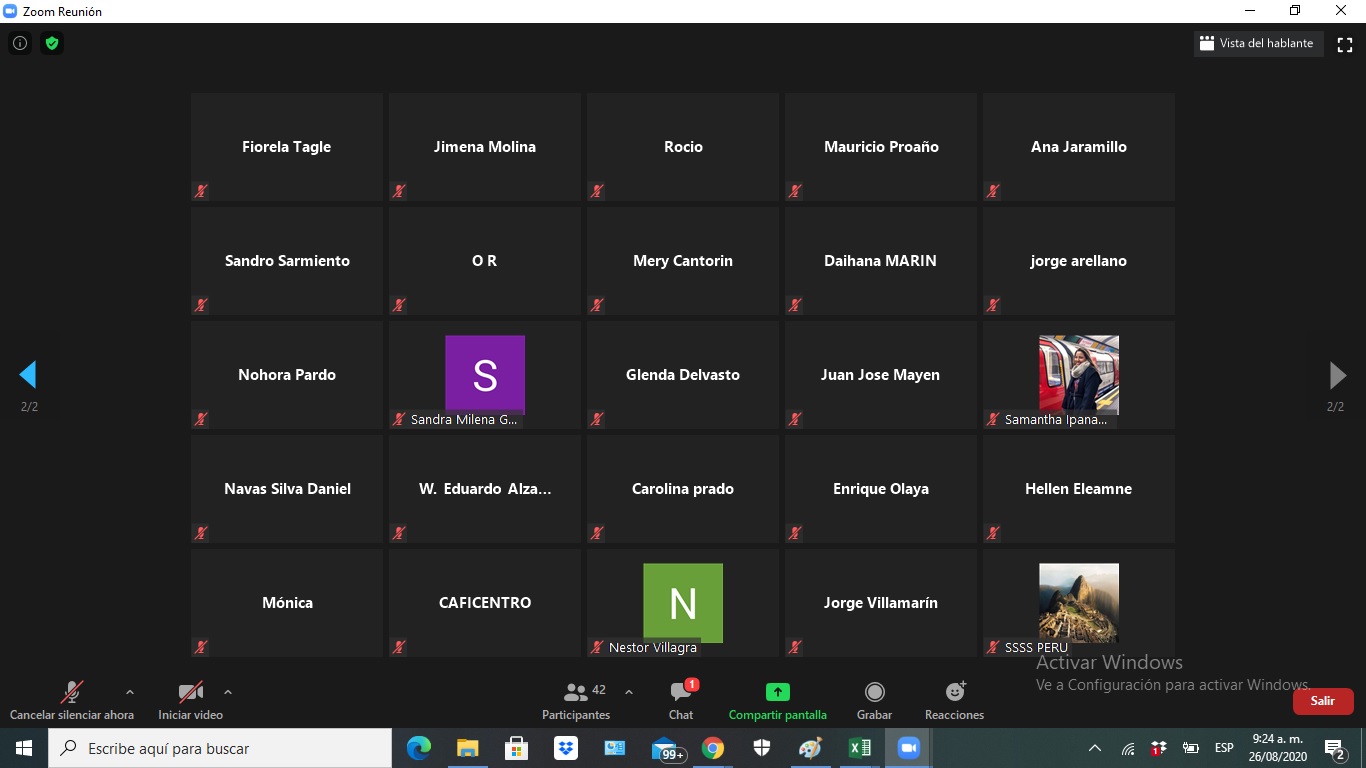Unmute microphone with Cancelar silenciar ahora

click(x=72, y=700)
